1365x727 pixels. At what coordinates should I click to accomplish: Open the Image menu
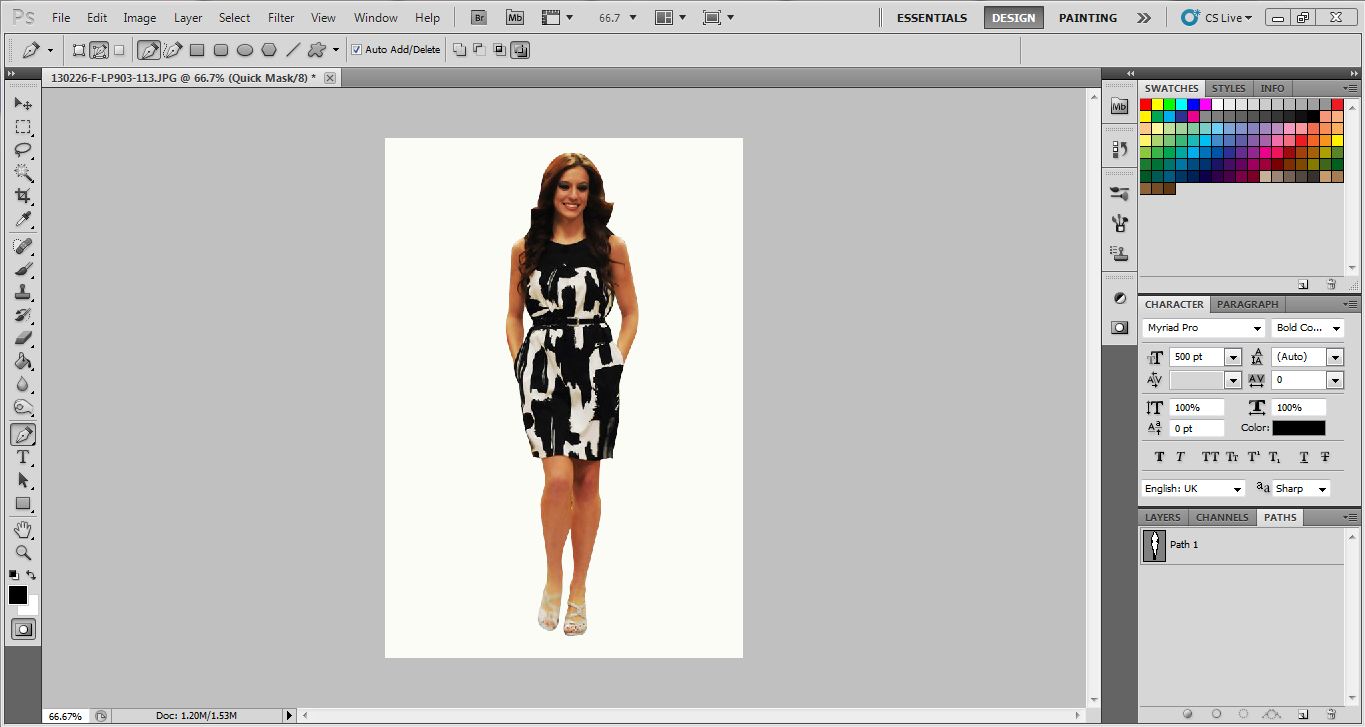tap(139, 18)
